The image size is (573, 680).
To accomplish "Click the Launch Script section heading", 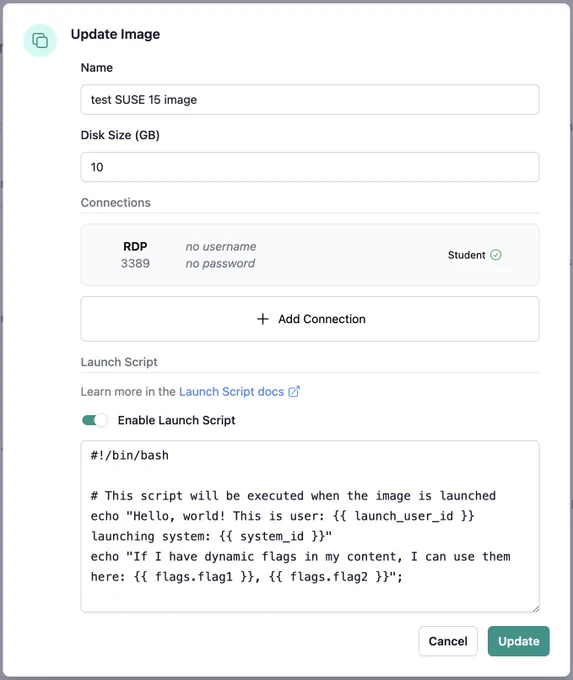I will 119,362.
